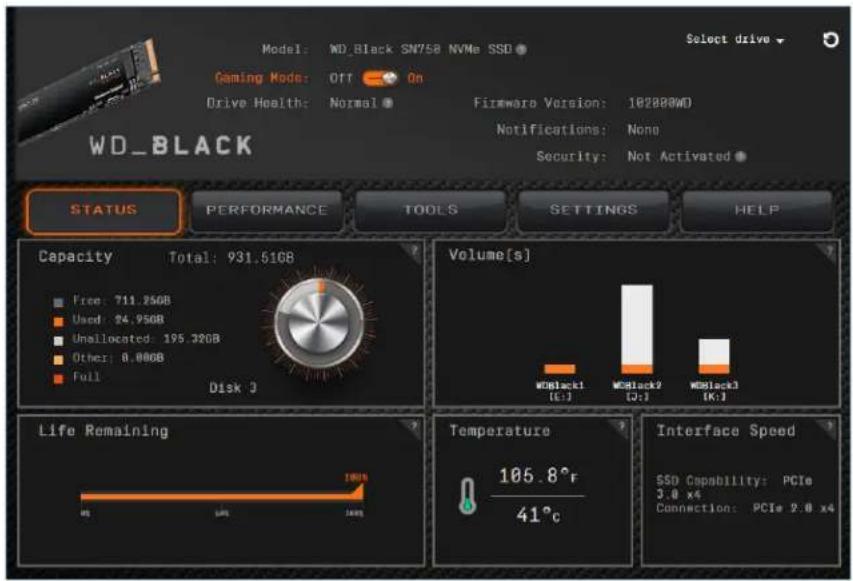Click the help corner icon in Life Remaining panel
Viewport: 853px width, 581px height.
[413, 427]
